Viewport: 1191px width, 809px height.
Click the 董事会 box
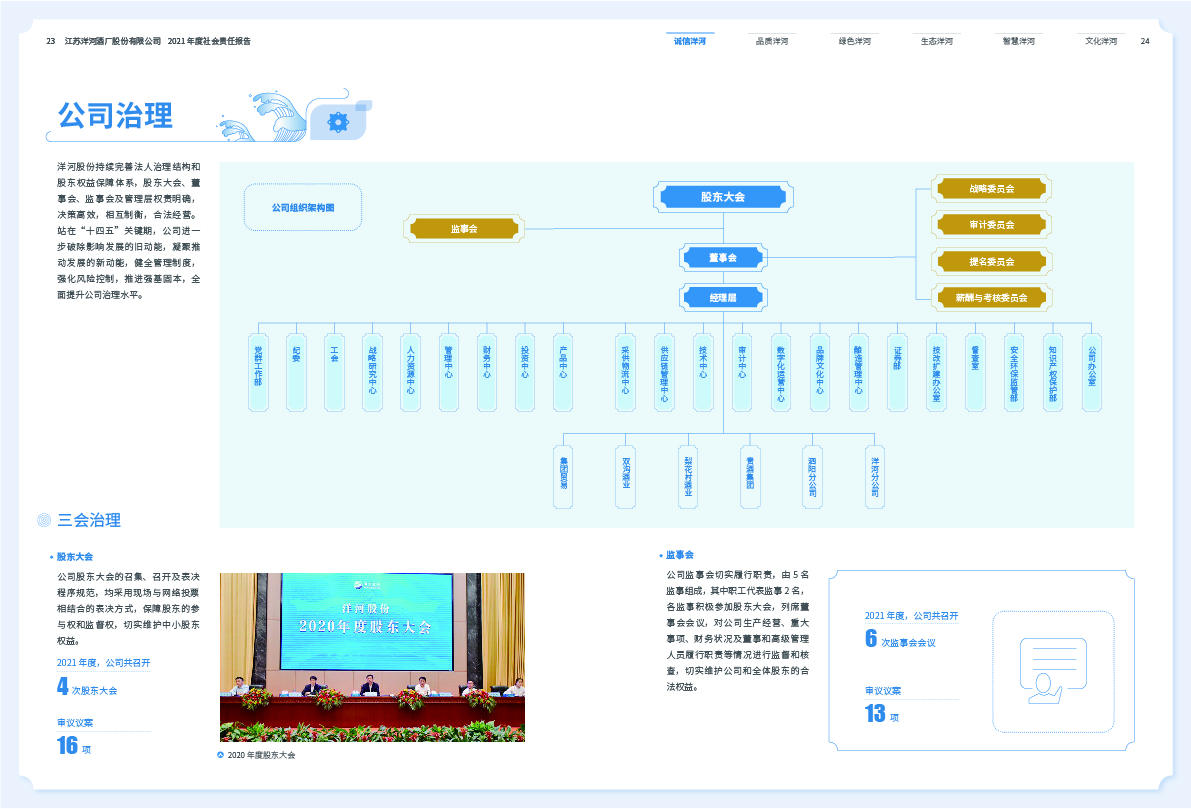pyautogui.click(x=722, y=258)
